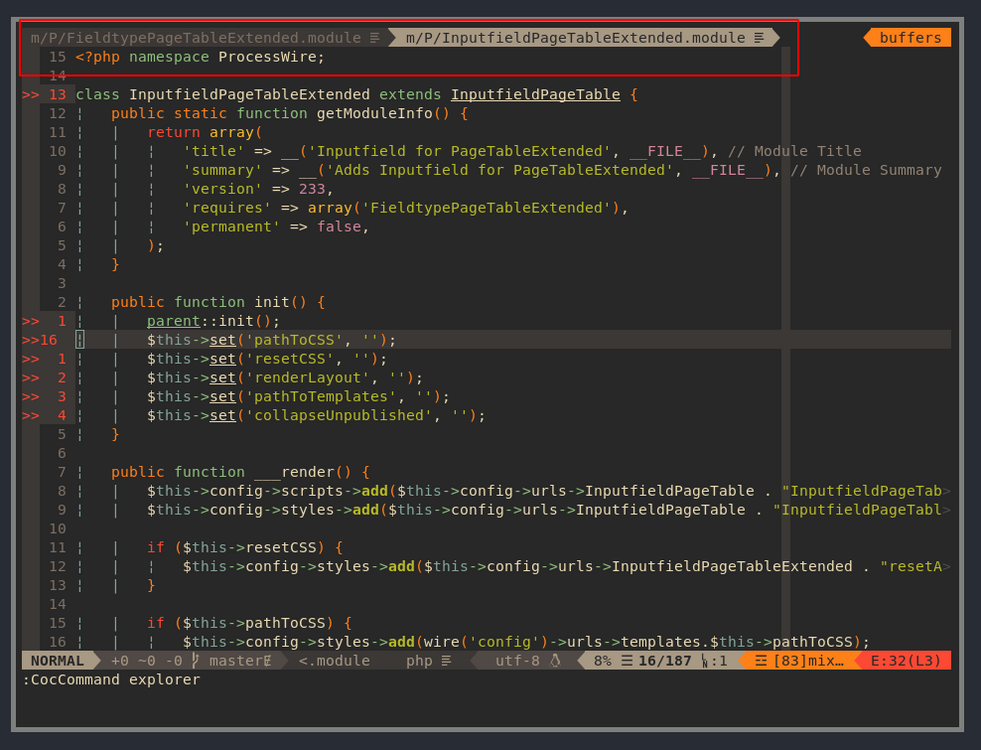Screen dimensions: 981x750
Task: Click the Linux penguin icon beside utf-8
Action: click(x=555, y=661)
